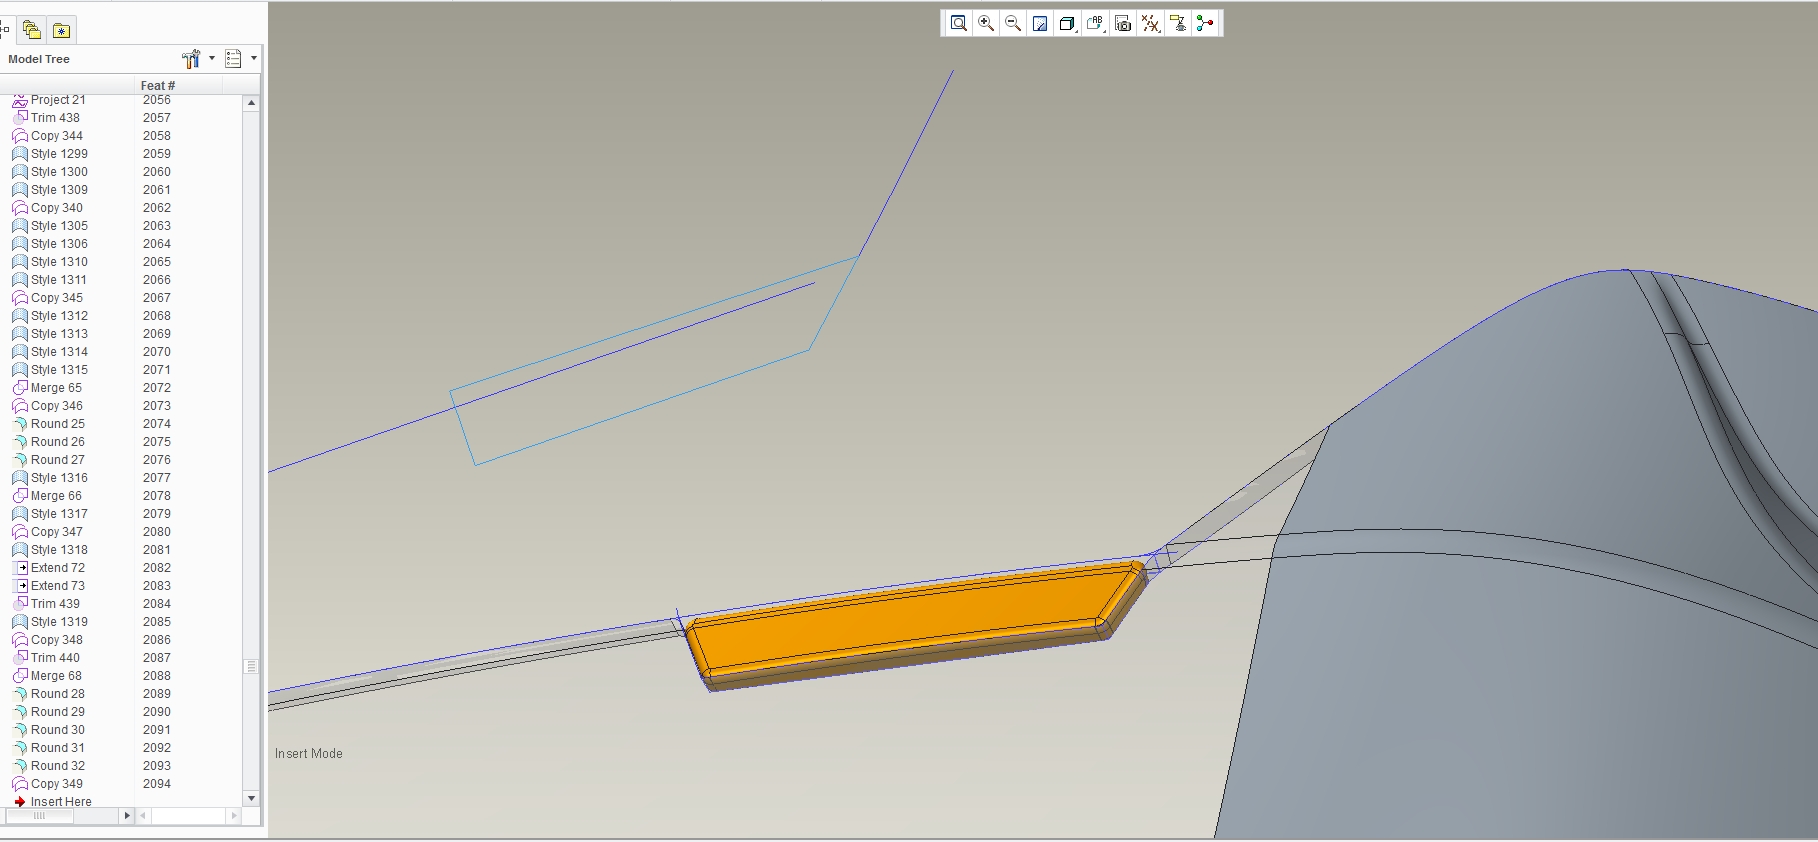Click the Refit view icon

958,24
